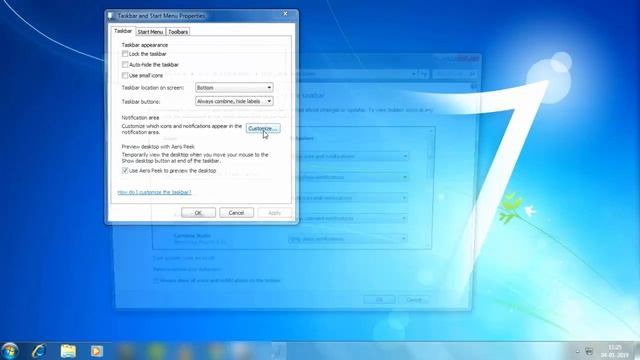The height and width of the screenshot is (360, 640).
Task: Open Windows Explorer folder icon on taskbar
Action: pyautogui.click(x=68, y=351)
